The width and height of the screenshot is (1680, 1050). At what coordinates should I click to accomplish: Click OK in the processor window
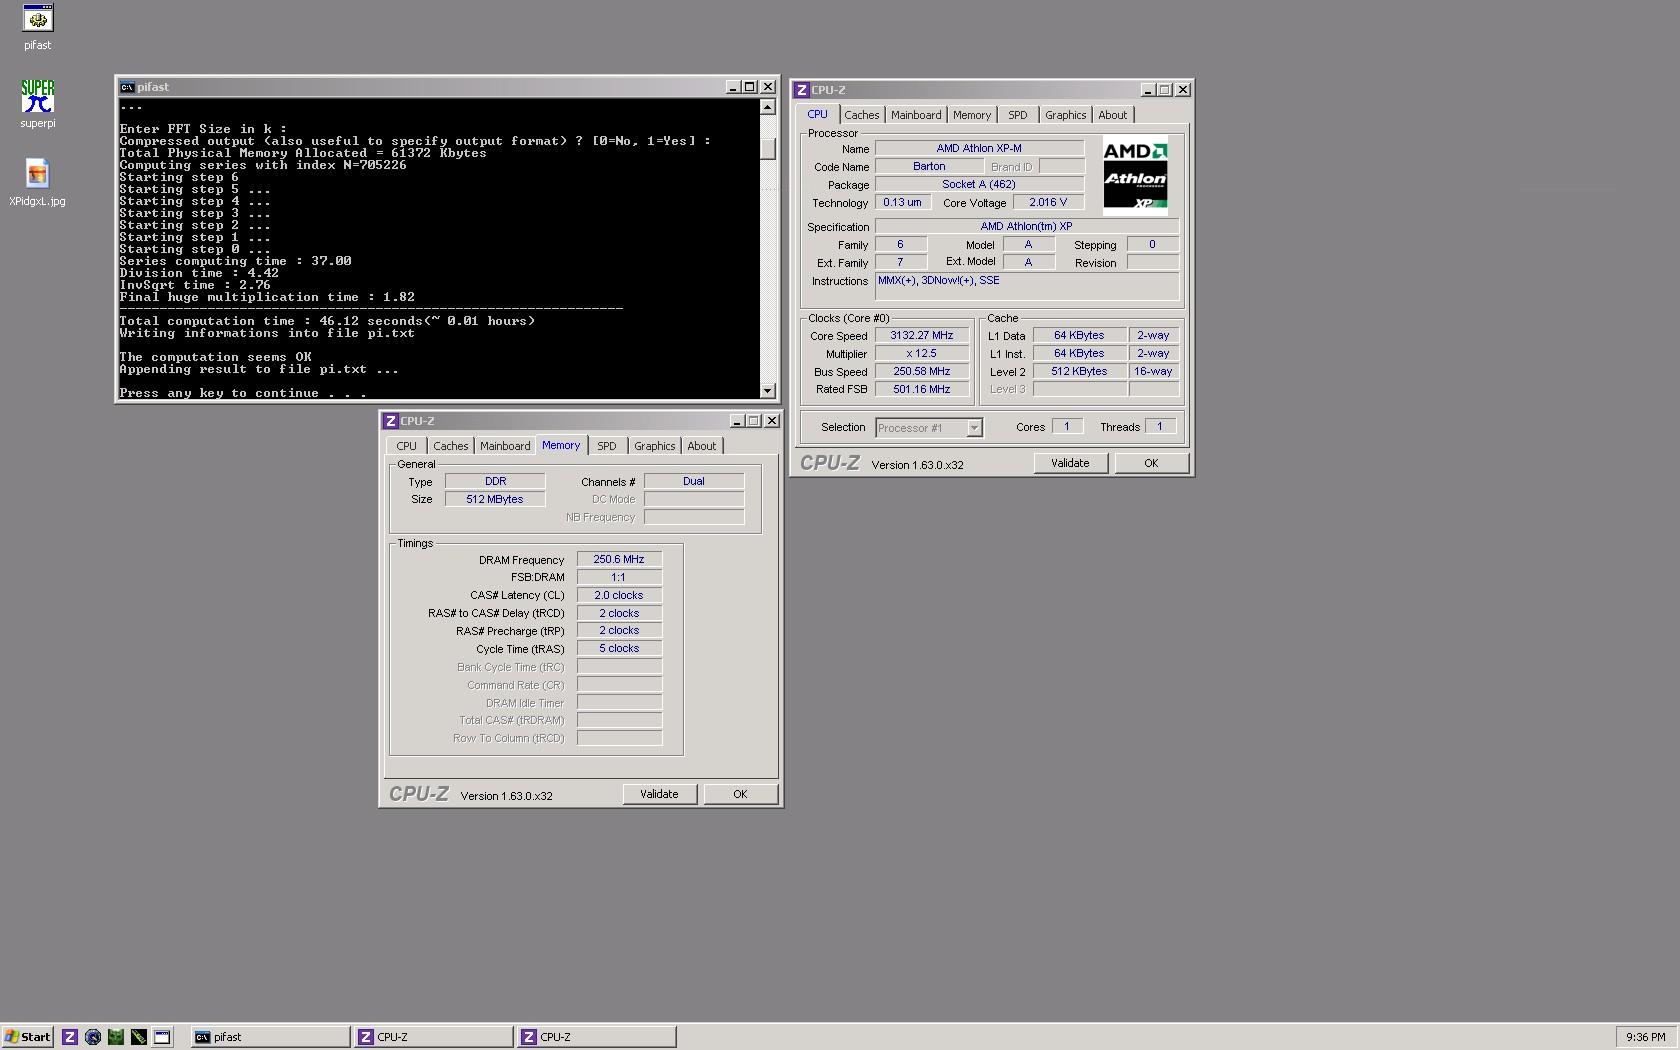[x=1151, y=463]
